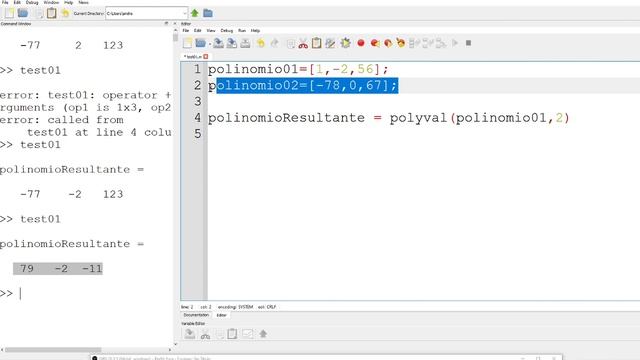Viewport: 640px width, 360px height.
Task: Expand recent files arrow beside Open
Action: (210, 43)
